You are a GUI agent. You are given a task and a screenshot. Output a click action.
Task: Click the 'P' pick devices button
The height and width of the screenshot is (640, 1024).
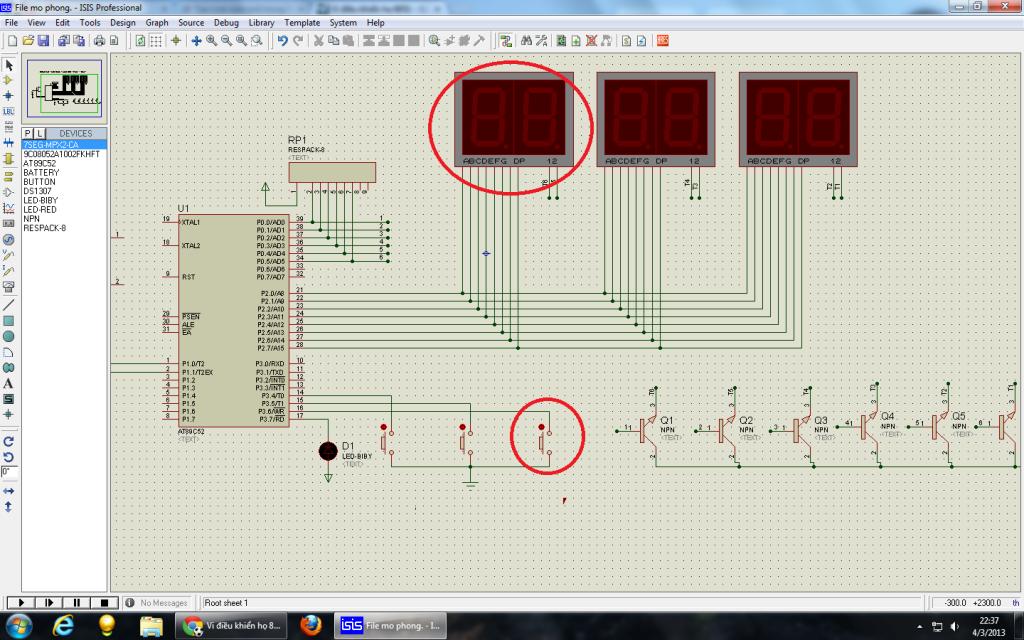pyautogui.click(x=28, y=133)
